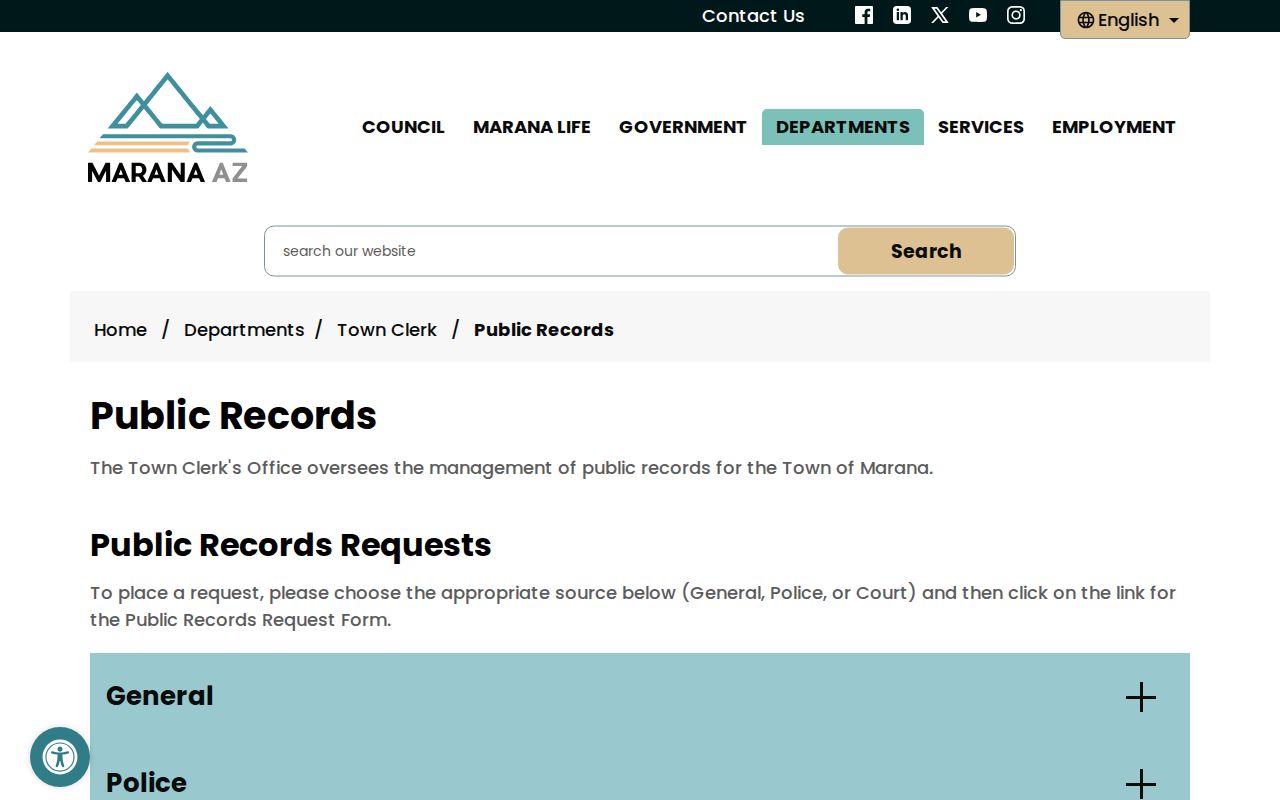The height and width of the screenshot is (800, 1280).
Task: Open the LinkedIn page icon
Action: tap(902, 15)
